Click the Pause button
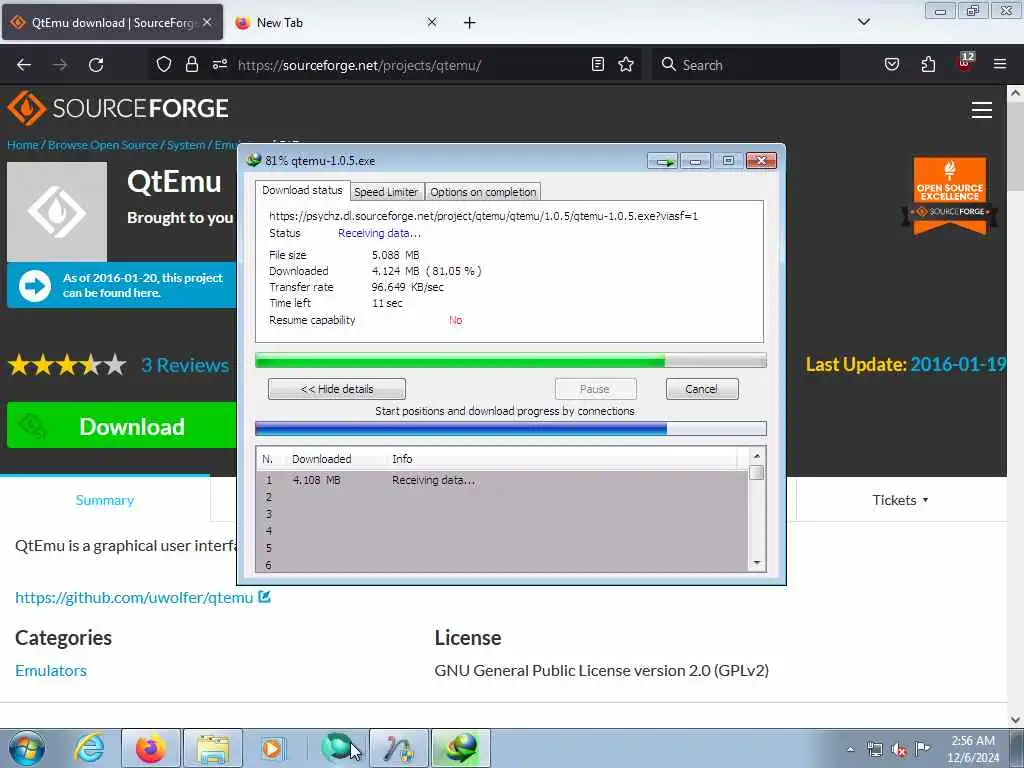The image size is (1024, 768). [x=595, y=389]
